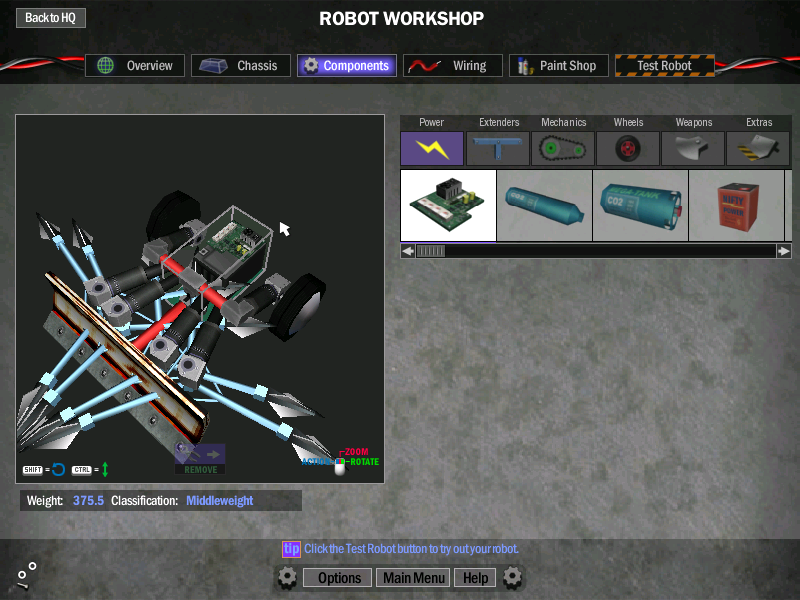
Task: Switch to the Components tab
Action: point(347,65)
